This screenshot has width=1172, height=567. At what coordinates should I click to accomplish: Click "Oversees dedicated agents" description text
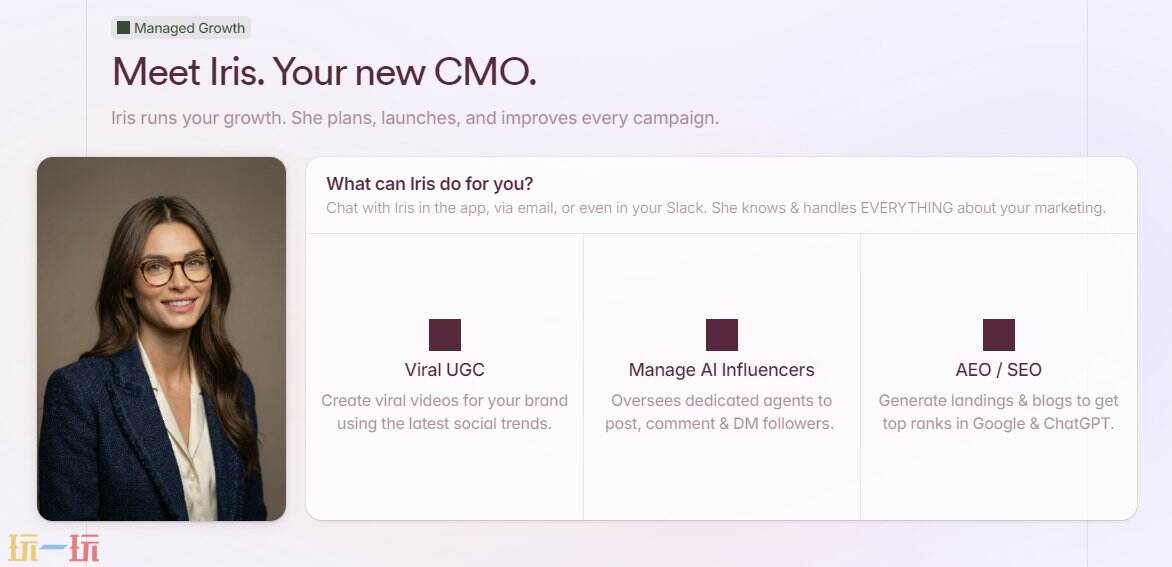coord(721,400)
